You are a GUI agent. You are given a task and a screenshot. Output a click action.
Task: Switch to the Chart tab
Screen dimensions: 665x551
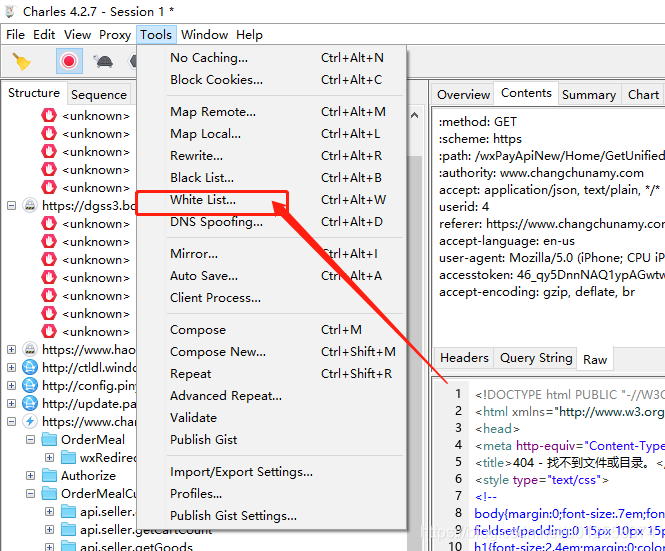(x=643, y=95)
